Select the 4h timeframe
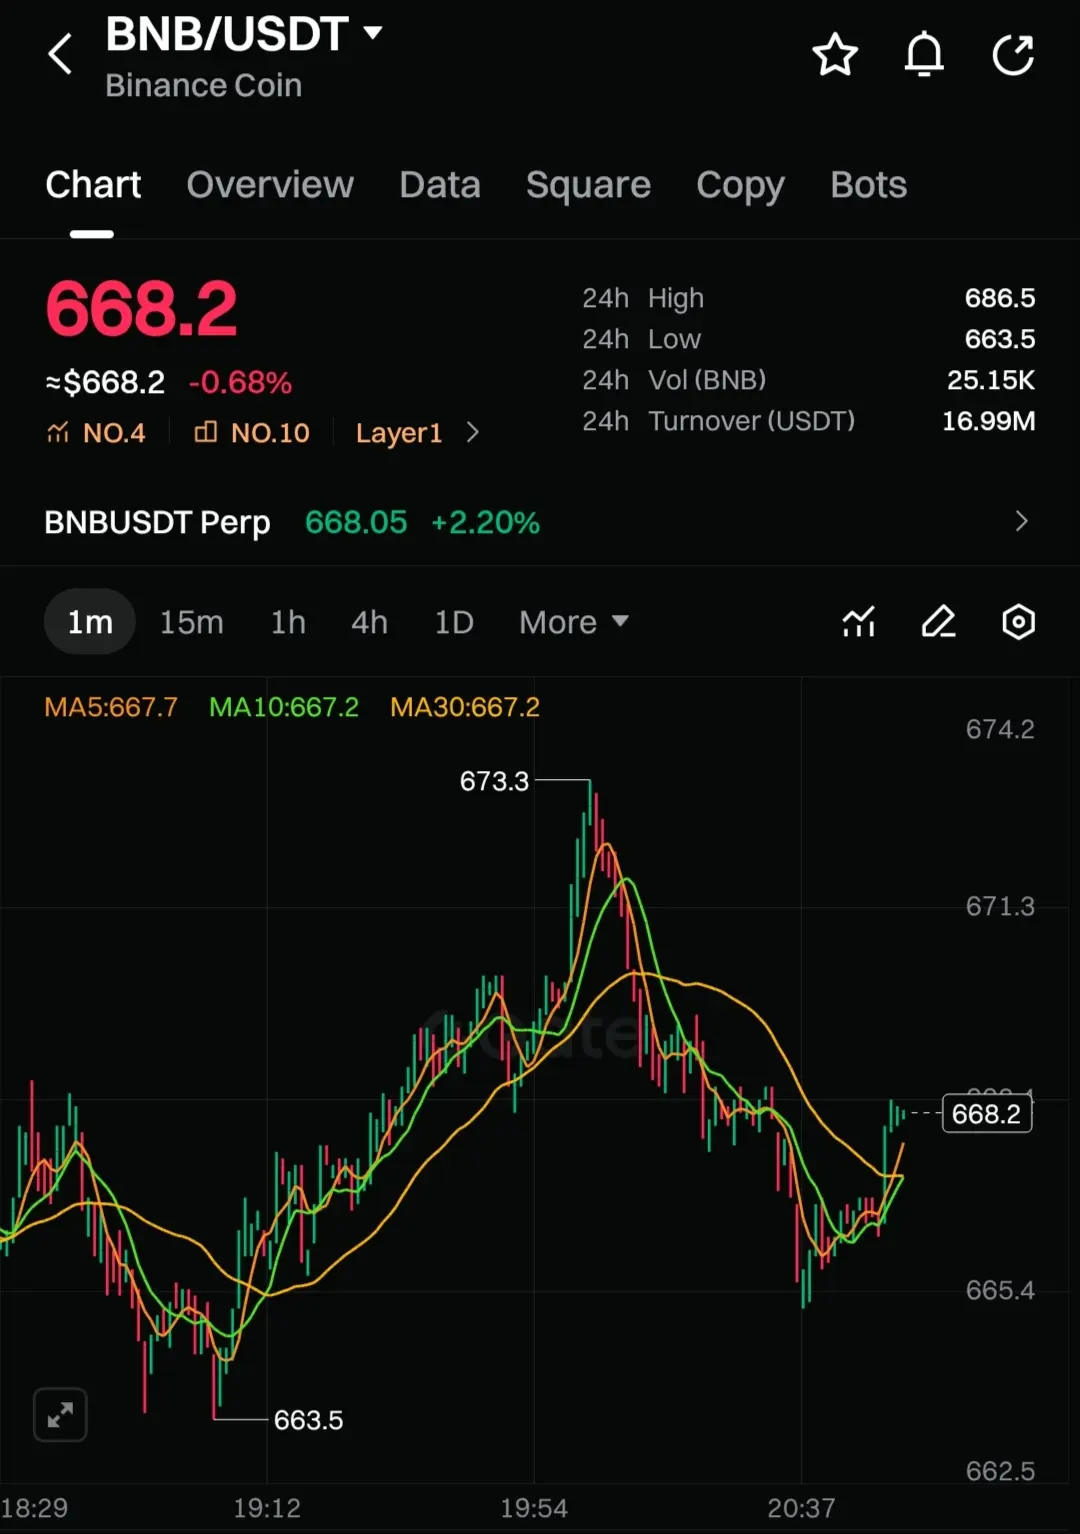Viewport: 1080px width, 1534px height. [x=369, y=622]
